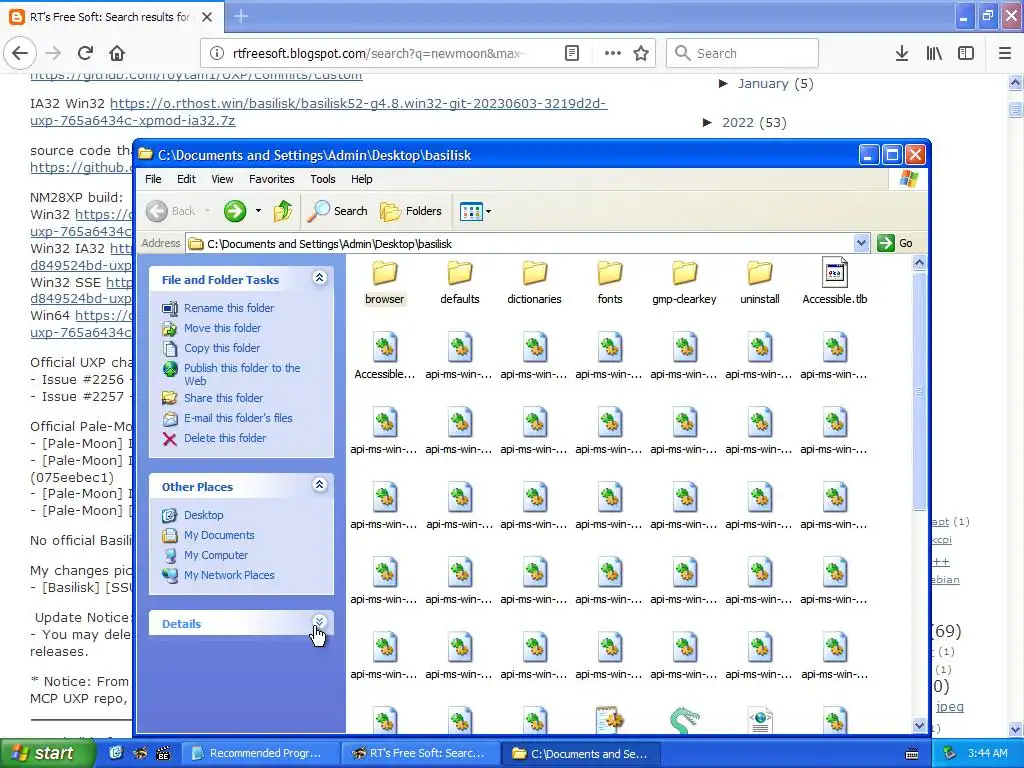Go to My Network Places
1024x768 pixels.
pyautogui.click(x=229, y=575)
